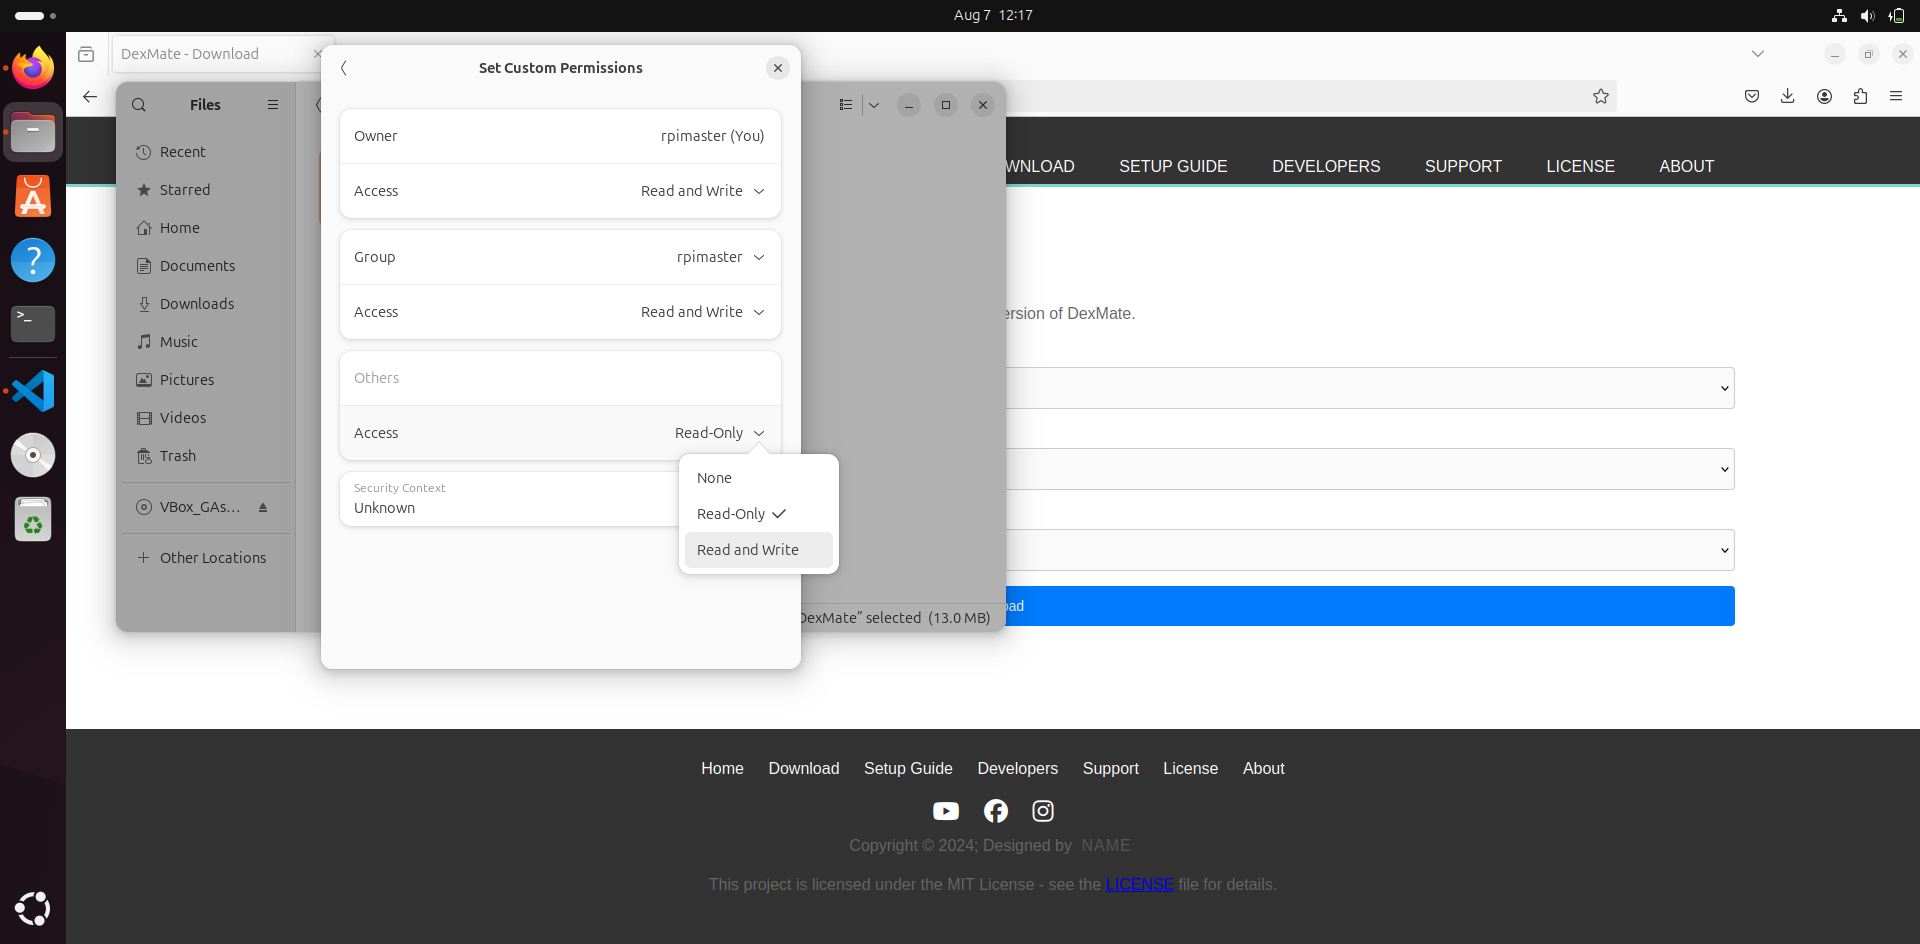Open the Files app in dock
Image resolution: width=1920 pixels, height=944 pixels.
click(x=33, y=132)
